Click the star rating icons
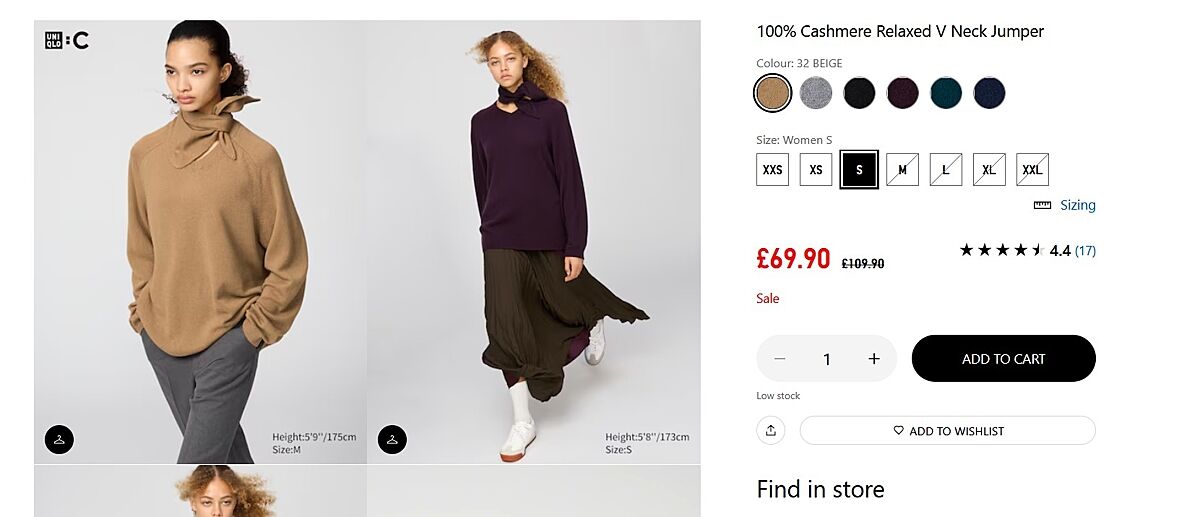 [x=1002, y=250]
